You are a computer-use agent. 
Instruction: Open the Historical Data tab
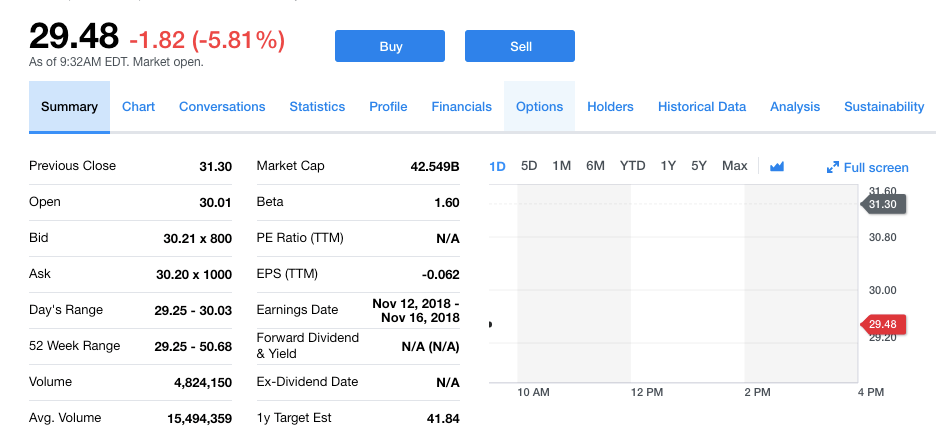coord(702,107)
